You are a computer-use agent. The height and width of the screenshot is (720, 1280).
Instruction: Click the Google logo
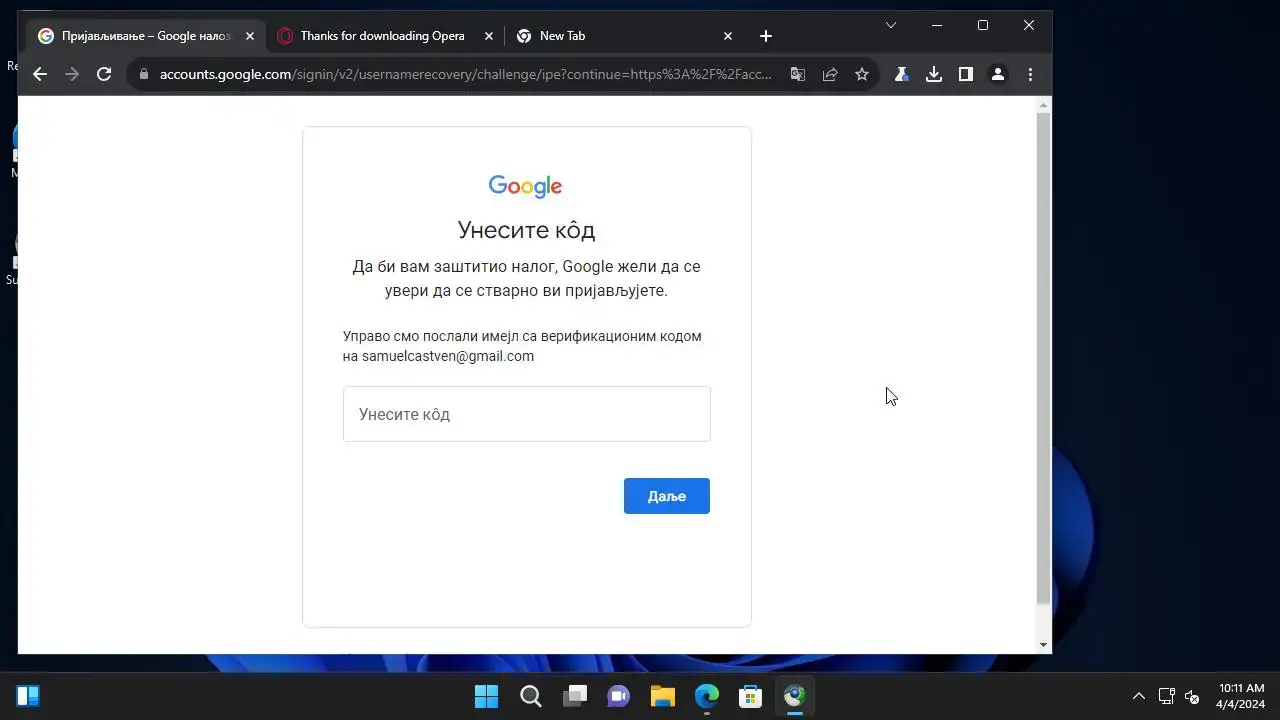[x=526, y=187]
